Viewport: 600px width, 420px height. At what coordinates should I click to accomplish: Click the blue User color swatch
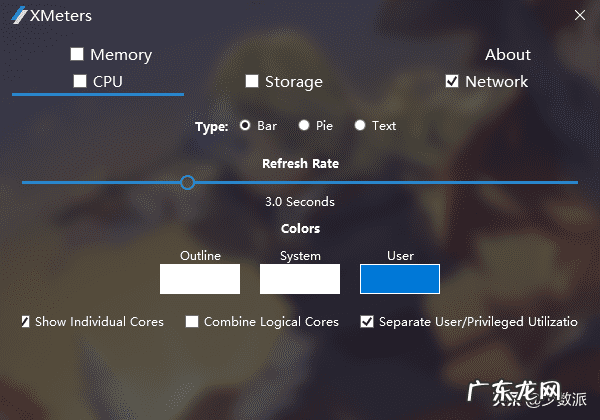click(400, 279)
